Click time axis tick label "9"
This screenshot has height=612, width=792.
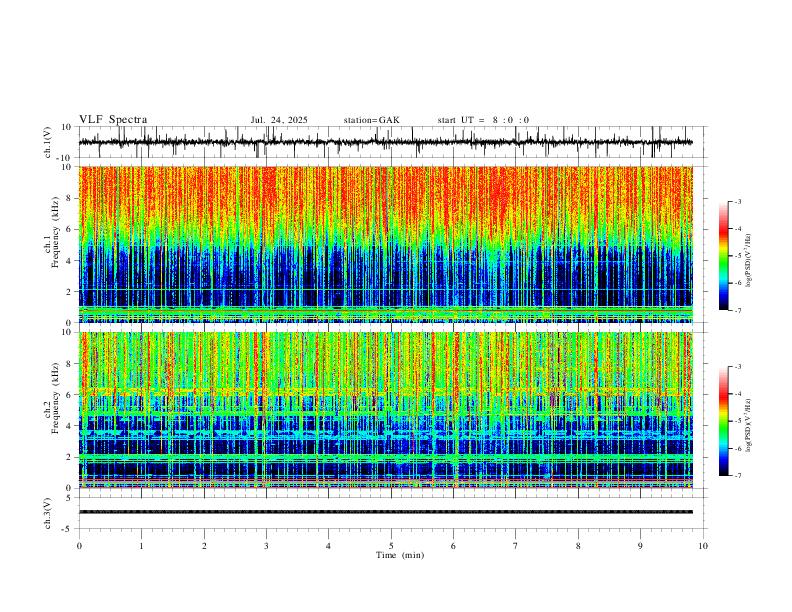point(640,546)
